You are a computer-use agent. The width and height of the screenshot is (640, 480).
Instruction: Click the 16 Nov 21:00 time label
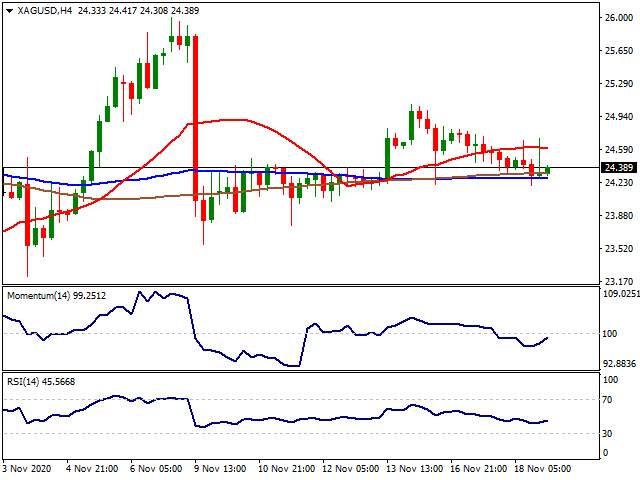click(478, 468)
